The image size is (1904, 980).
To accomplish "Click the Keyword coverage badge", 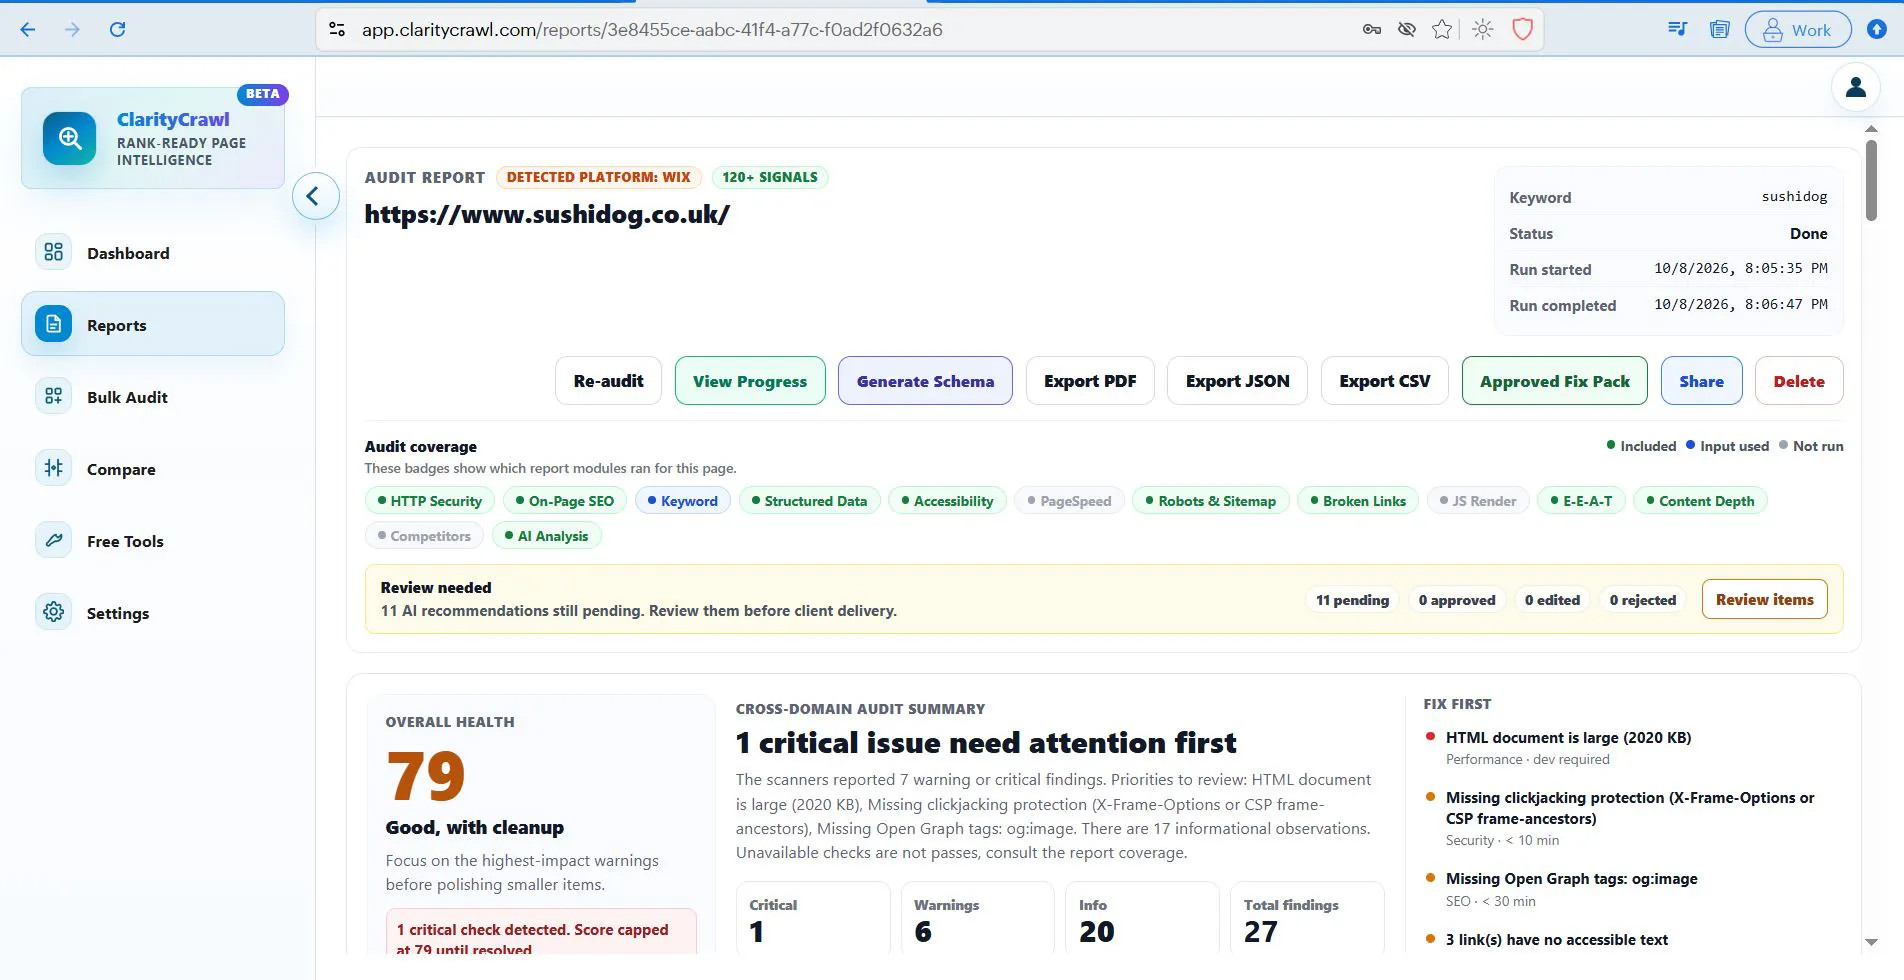I will coord(683,501).
